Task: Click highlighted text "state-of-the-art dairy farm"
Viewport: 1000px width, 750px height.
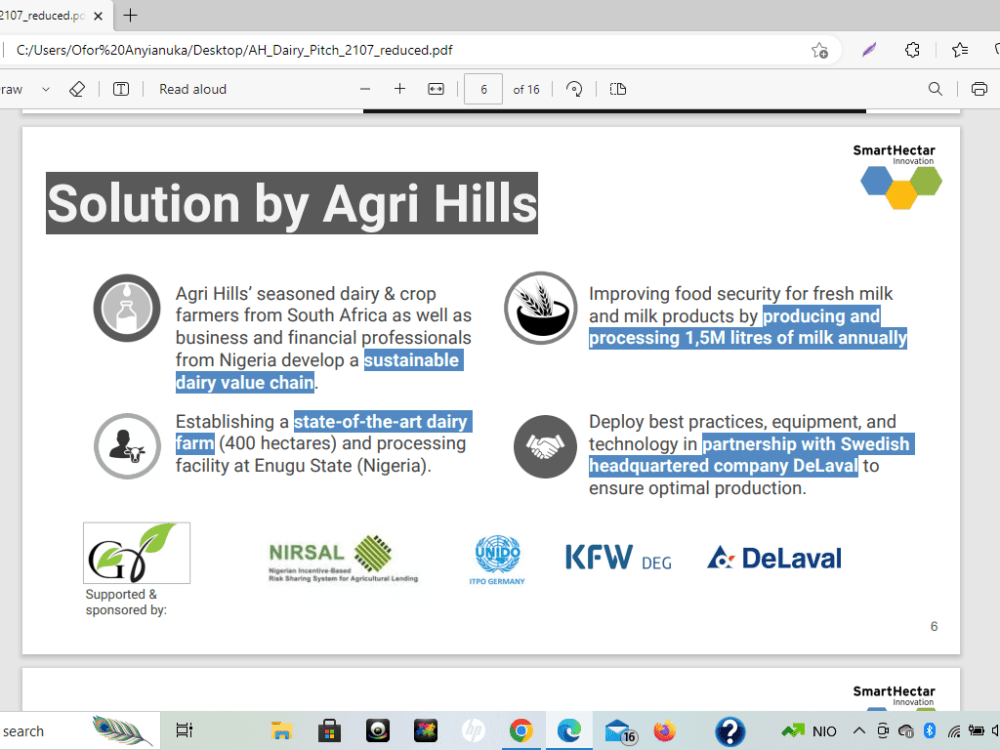Action: point(324,432)
